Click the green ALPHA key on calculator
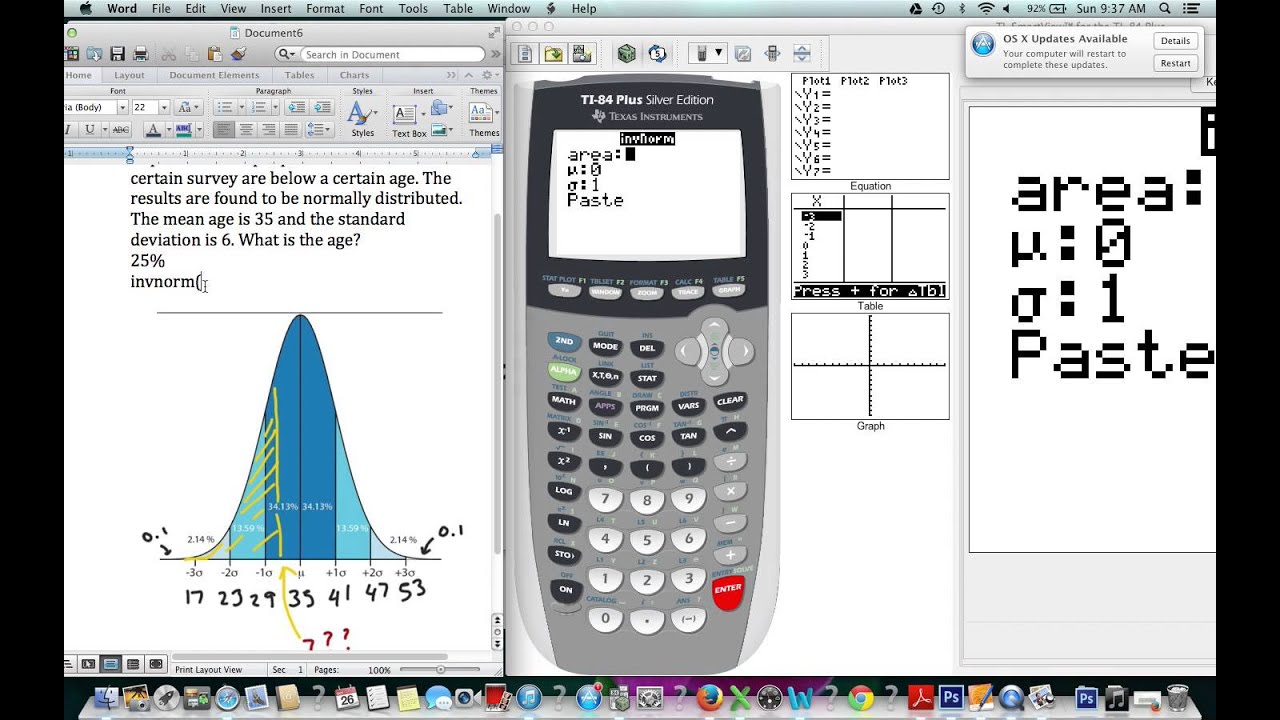The height and width of the screenshot is (720, 1280). [x=564, y=370]
